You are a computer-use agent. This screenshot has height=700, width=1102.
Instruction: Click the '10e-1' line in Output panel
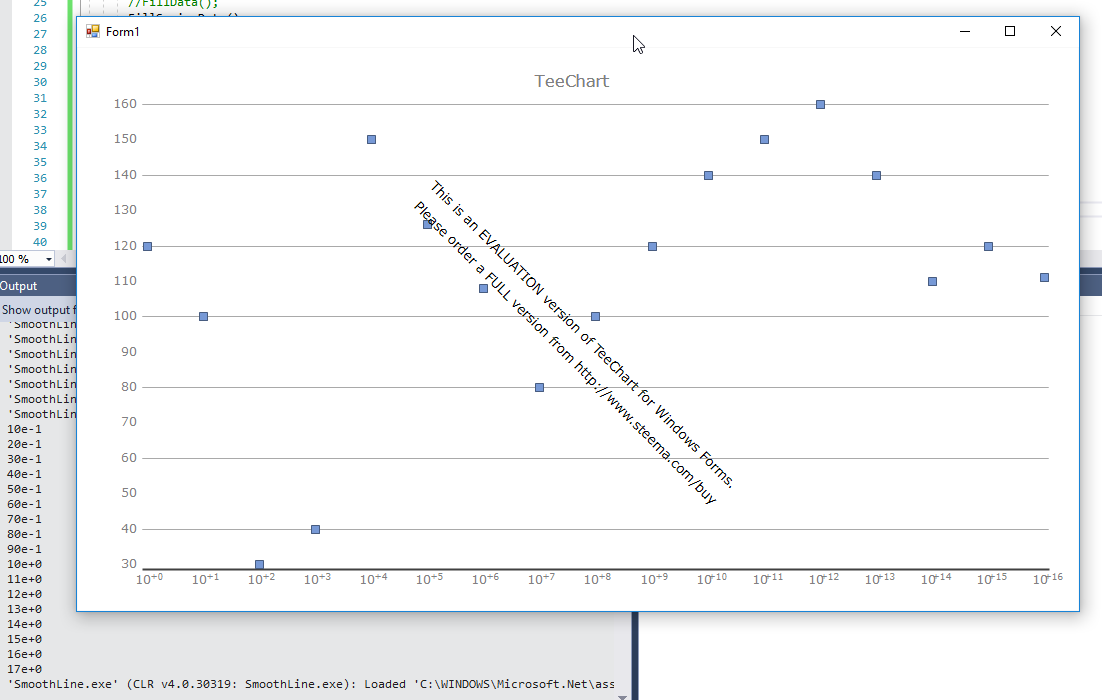[x=25, y=429]
